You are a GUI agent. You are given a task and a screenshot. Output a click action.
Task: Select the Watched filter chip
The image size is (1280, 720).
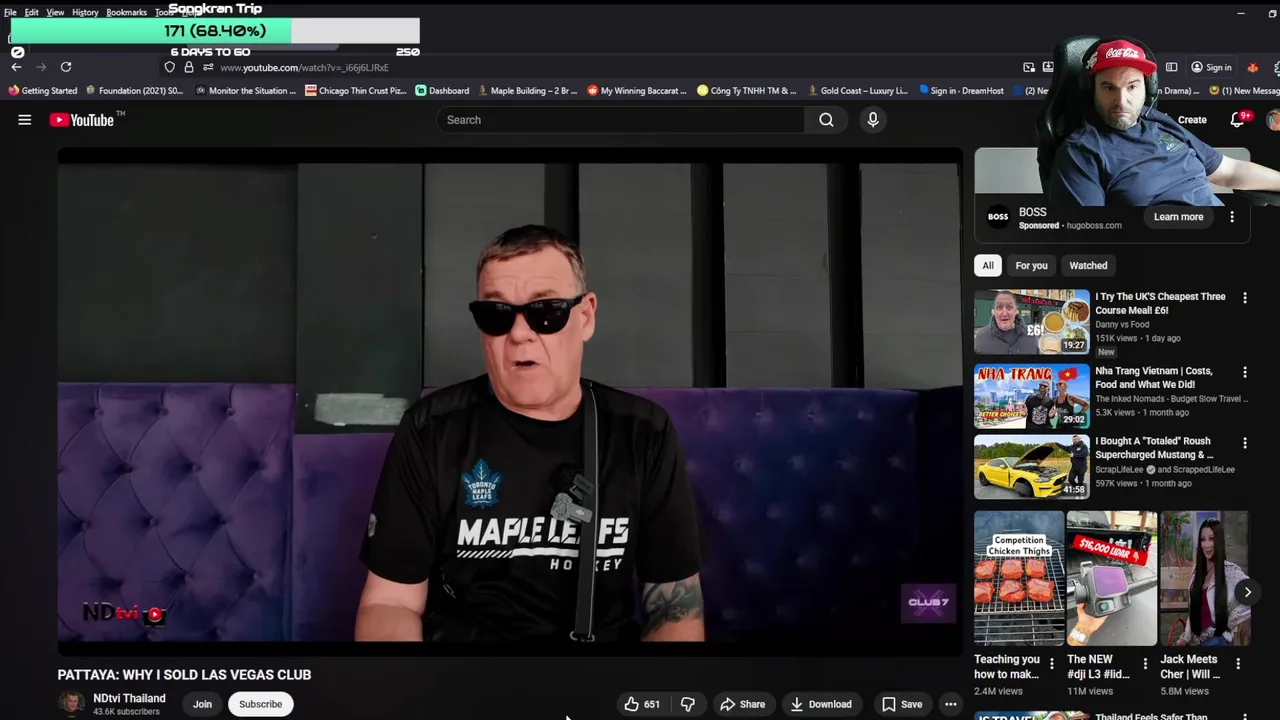[x=1088, y=266]
